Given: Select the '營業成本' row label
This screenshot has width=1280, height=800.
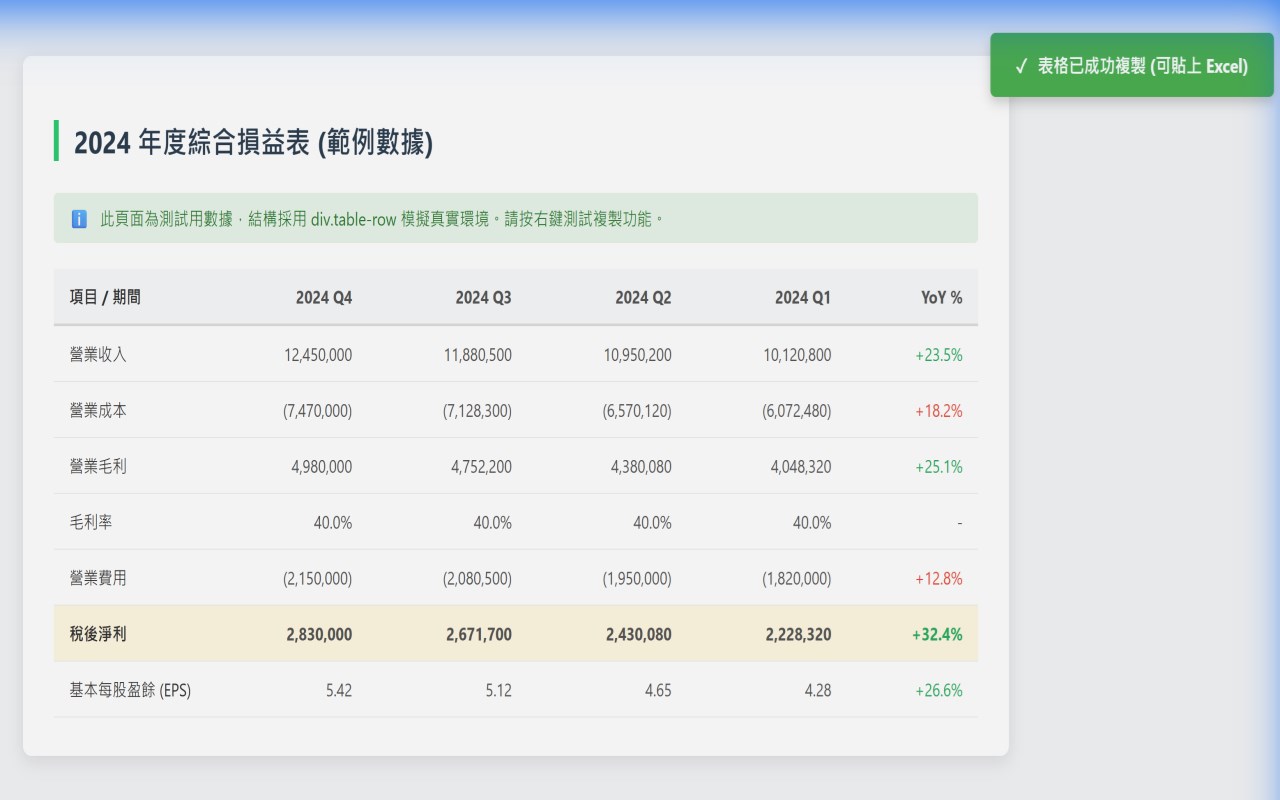Looking at the screenshot, I should (98, 410).
